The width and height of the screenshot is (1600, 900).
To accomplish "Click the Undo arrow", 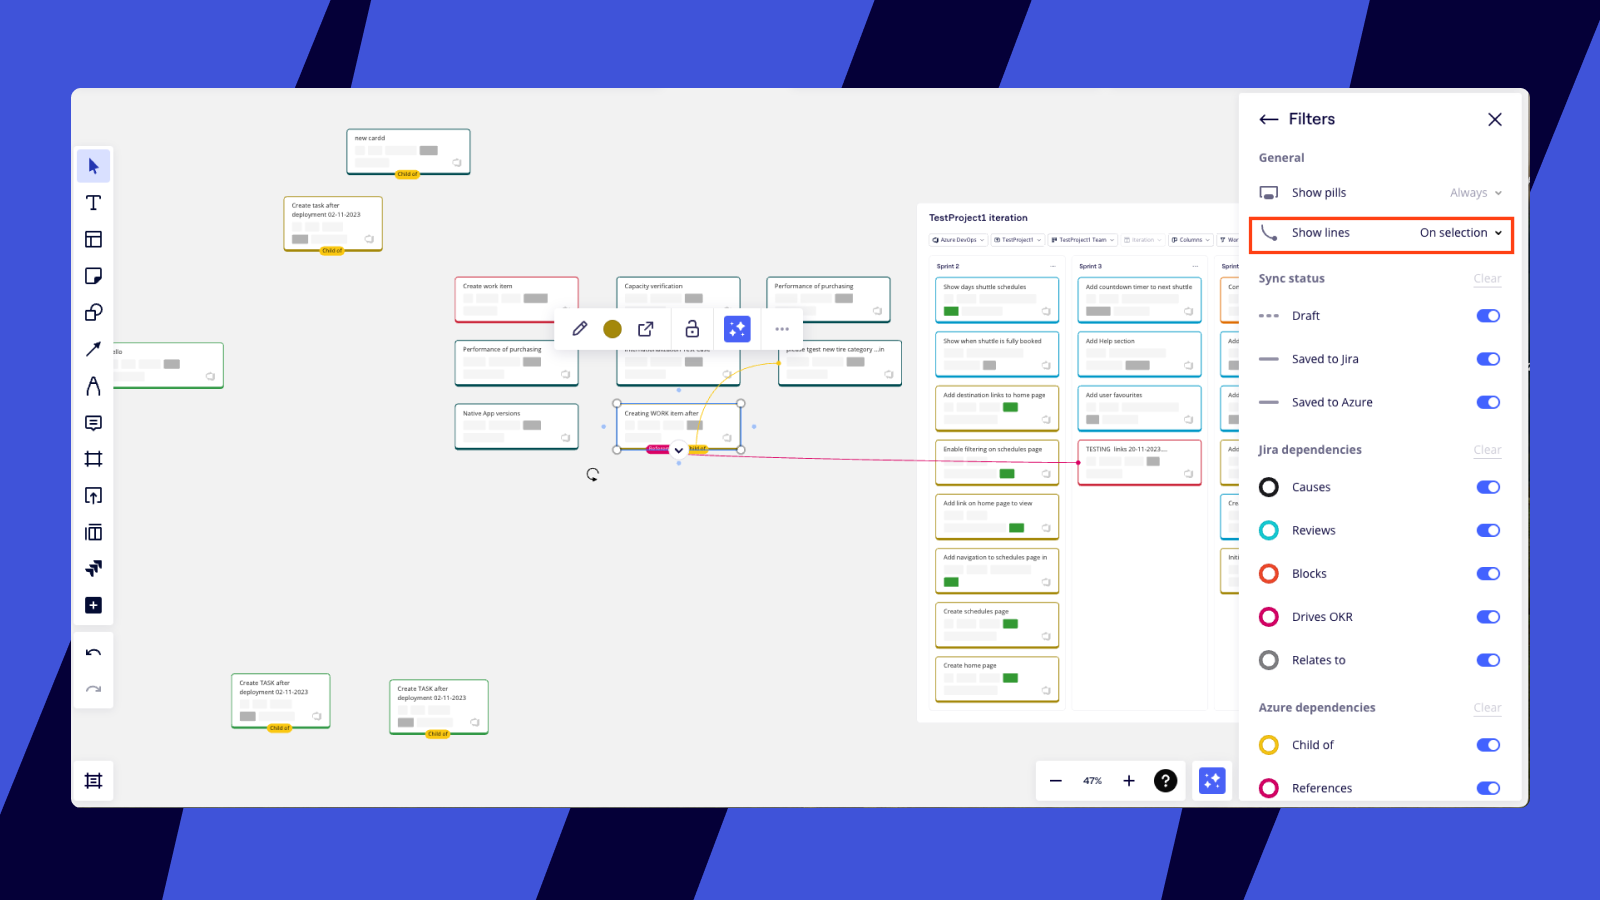I will pyautogui.click(x=93, y=653).
